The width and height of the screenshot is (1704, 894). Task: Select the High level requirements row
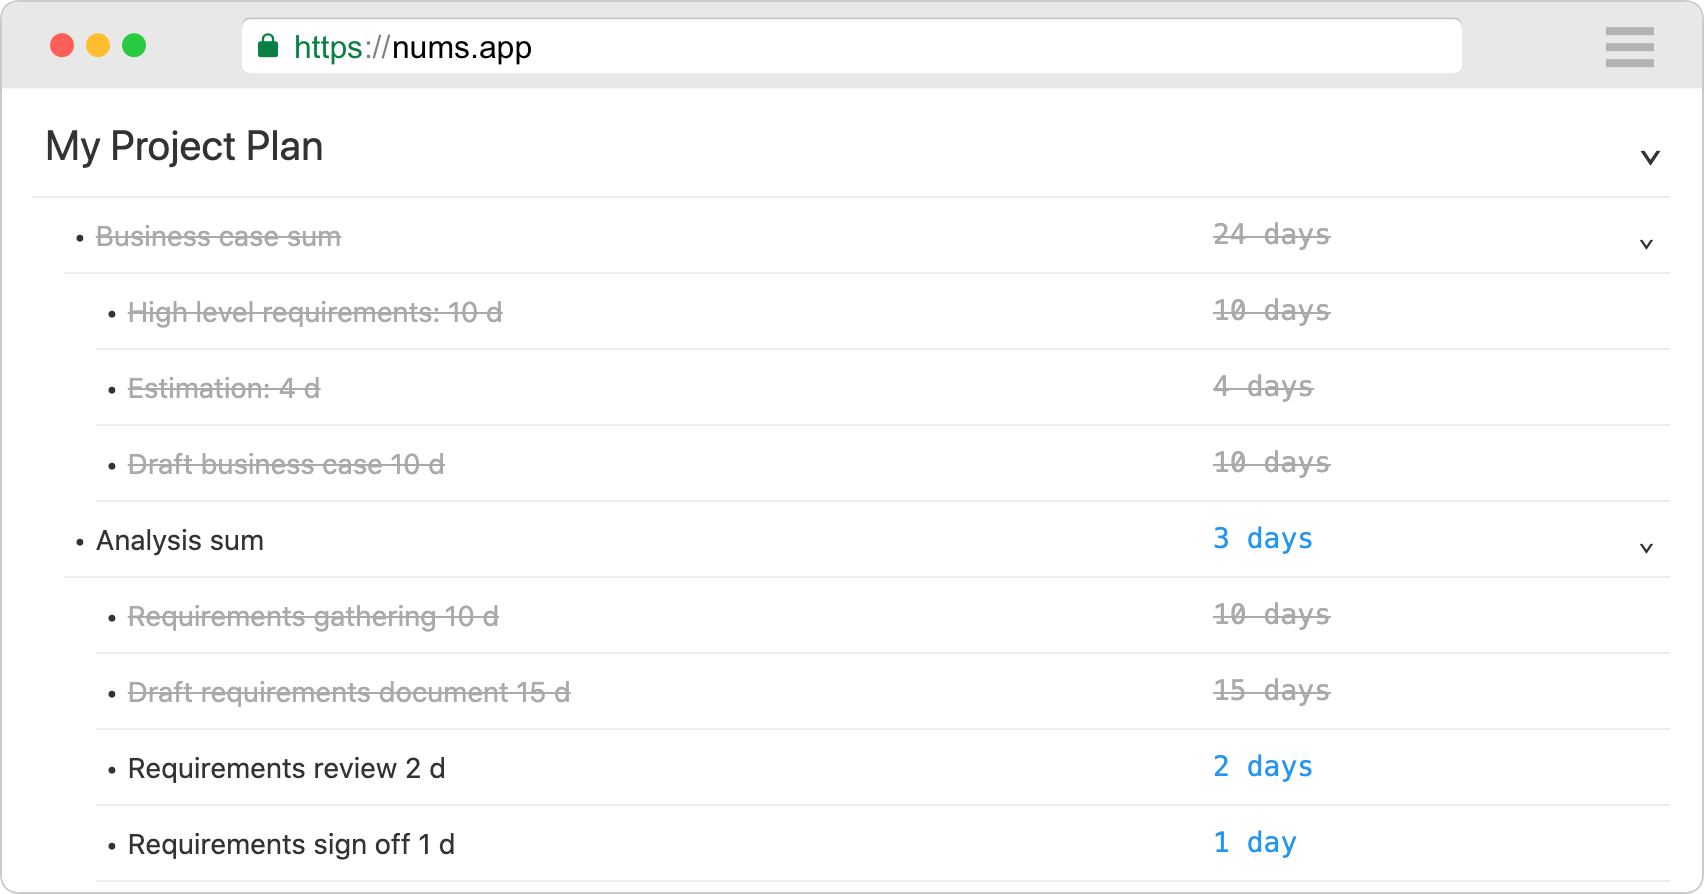[x=316, y=313]
